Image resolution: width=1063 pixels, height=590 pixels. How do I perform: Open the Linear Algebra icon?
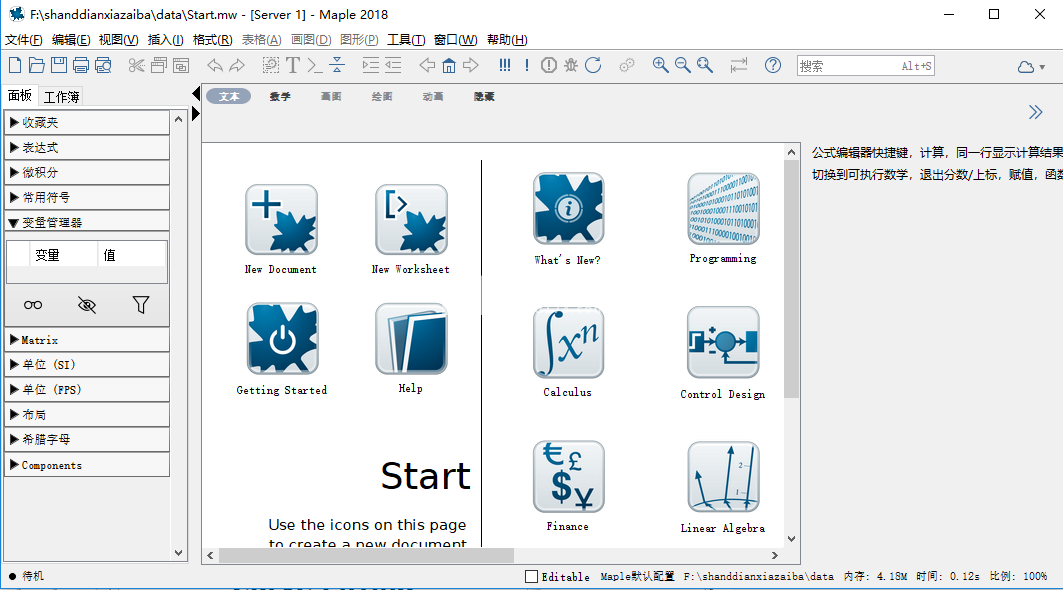point(723,477)
